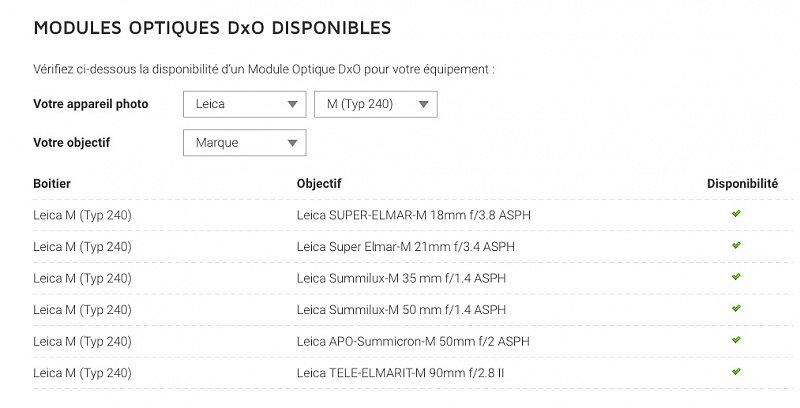Viewport: 800px width, 408px height.
Task: Click the Votre objectif label
Action: click(x=72, y=143)
